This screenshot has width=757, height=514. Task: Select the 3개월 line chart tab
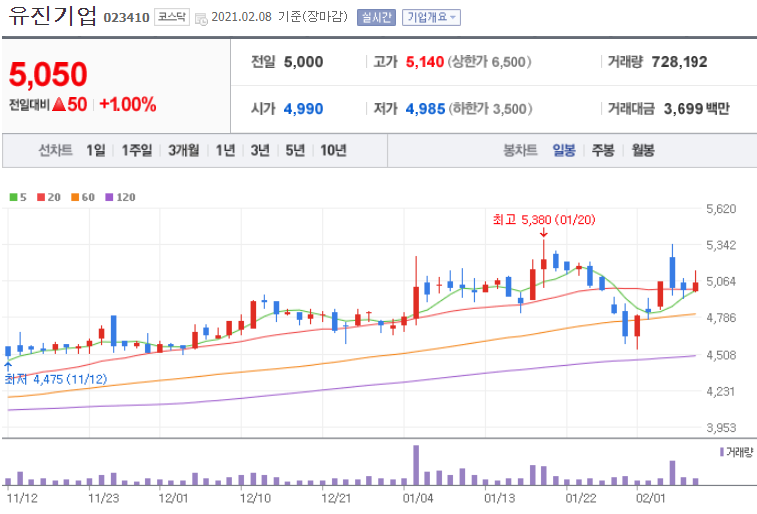(183, 151)
